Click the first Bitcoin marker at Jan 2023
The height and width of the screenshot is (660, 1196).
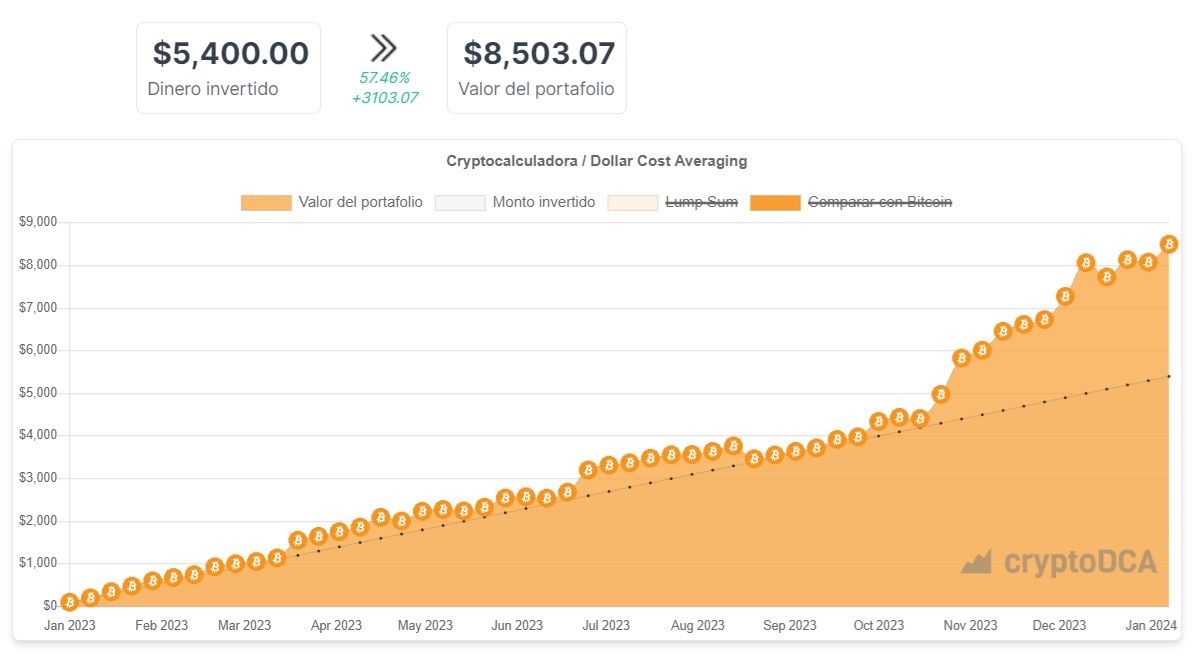point(69,602)
